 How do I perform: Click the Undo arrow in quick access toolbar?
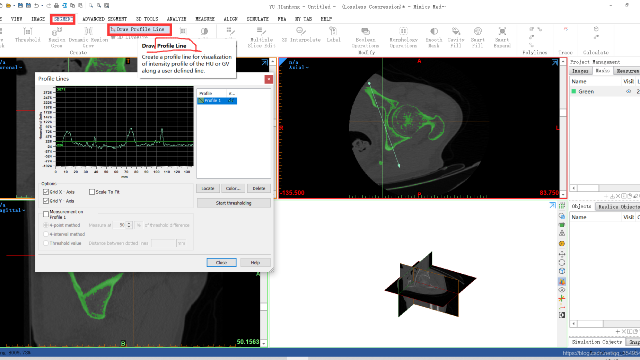point(37,6)
